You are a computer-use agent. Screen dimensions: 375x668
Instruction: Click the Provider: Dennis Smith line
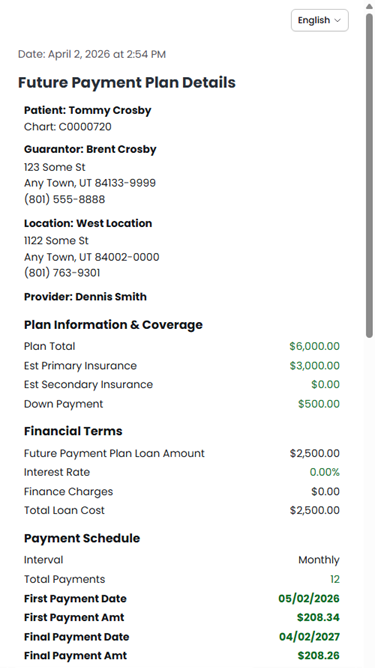(x=85, y=297)
